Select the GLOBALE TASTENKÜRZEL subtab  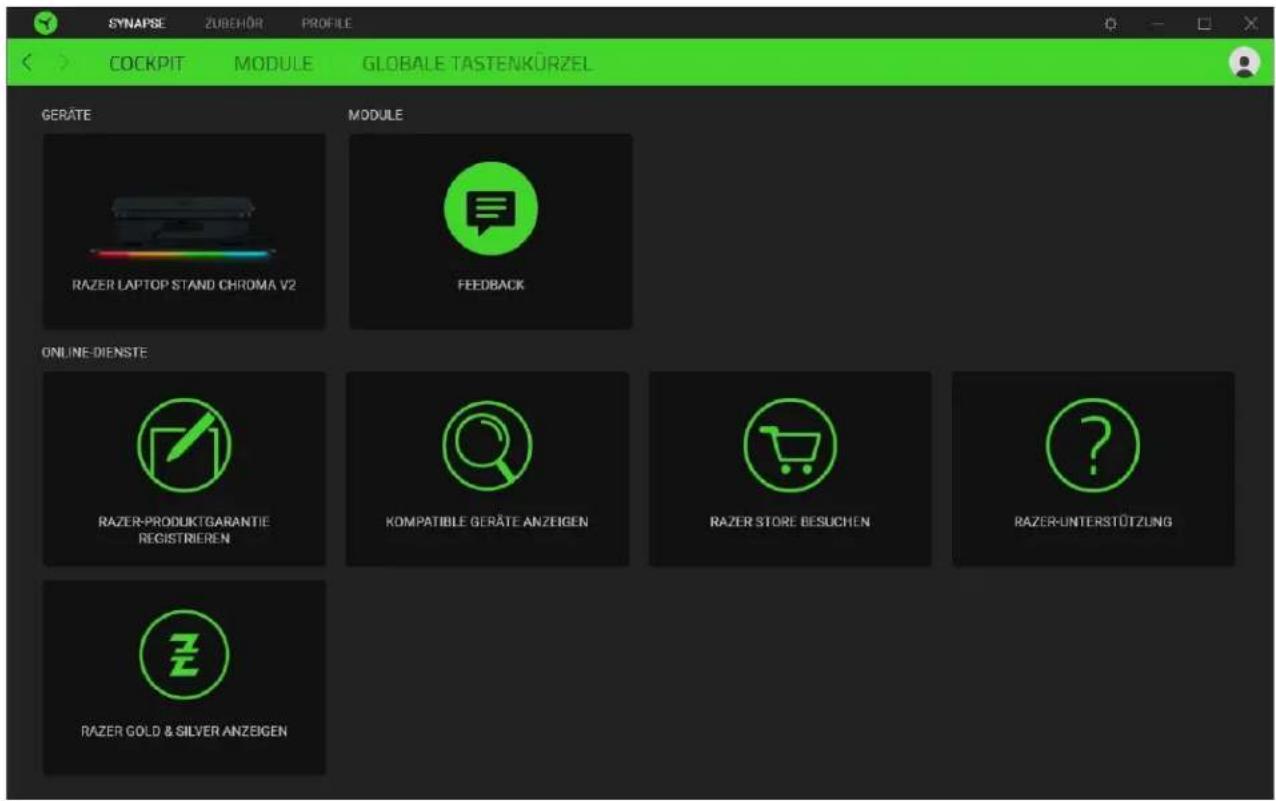[x=477, y=64]
